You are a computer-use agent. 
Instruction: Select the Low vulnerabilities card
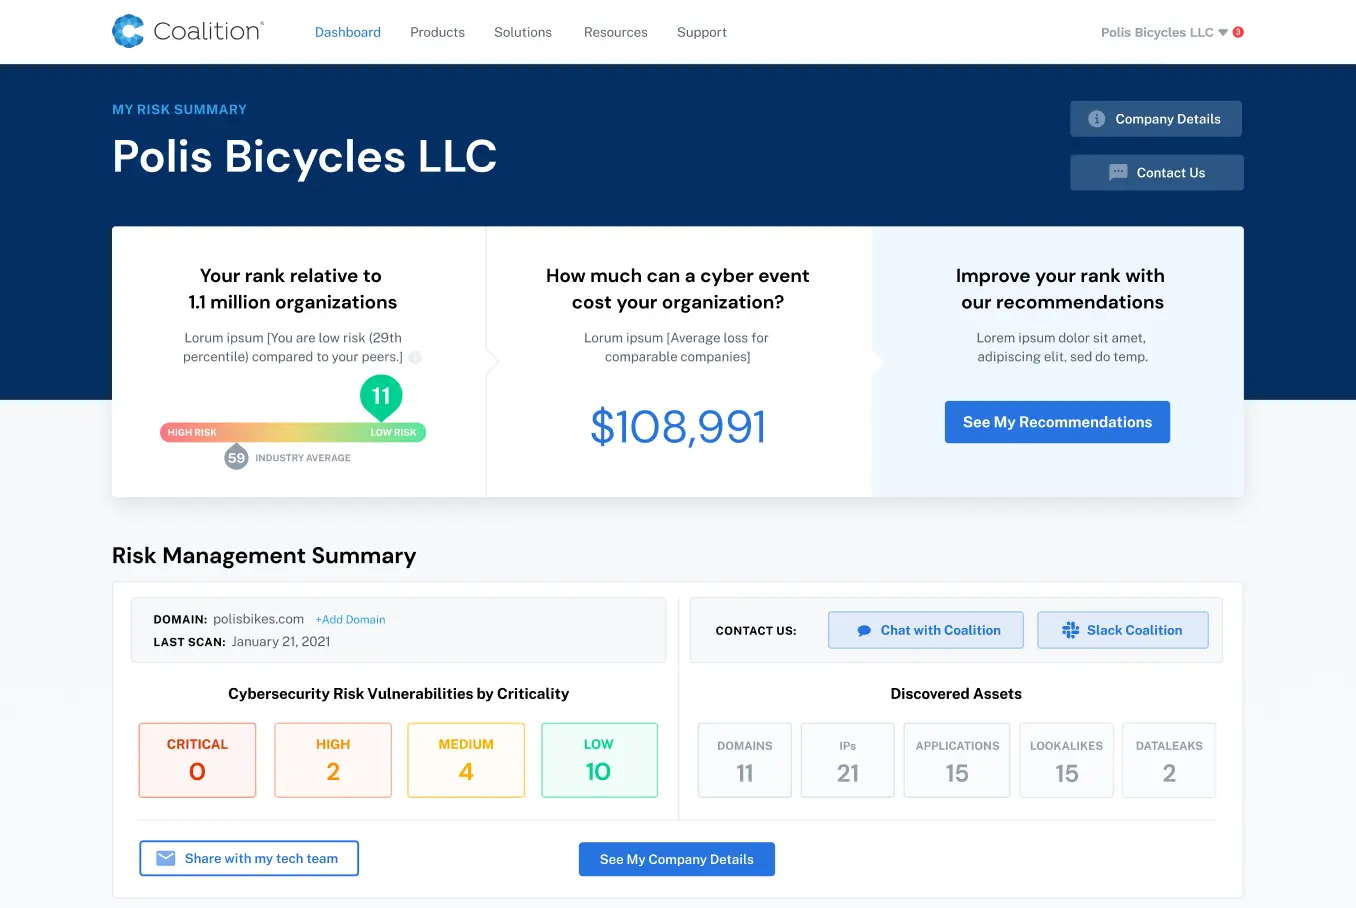(x=599, y=760)
